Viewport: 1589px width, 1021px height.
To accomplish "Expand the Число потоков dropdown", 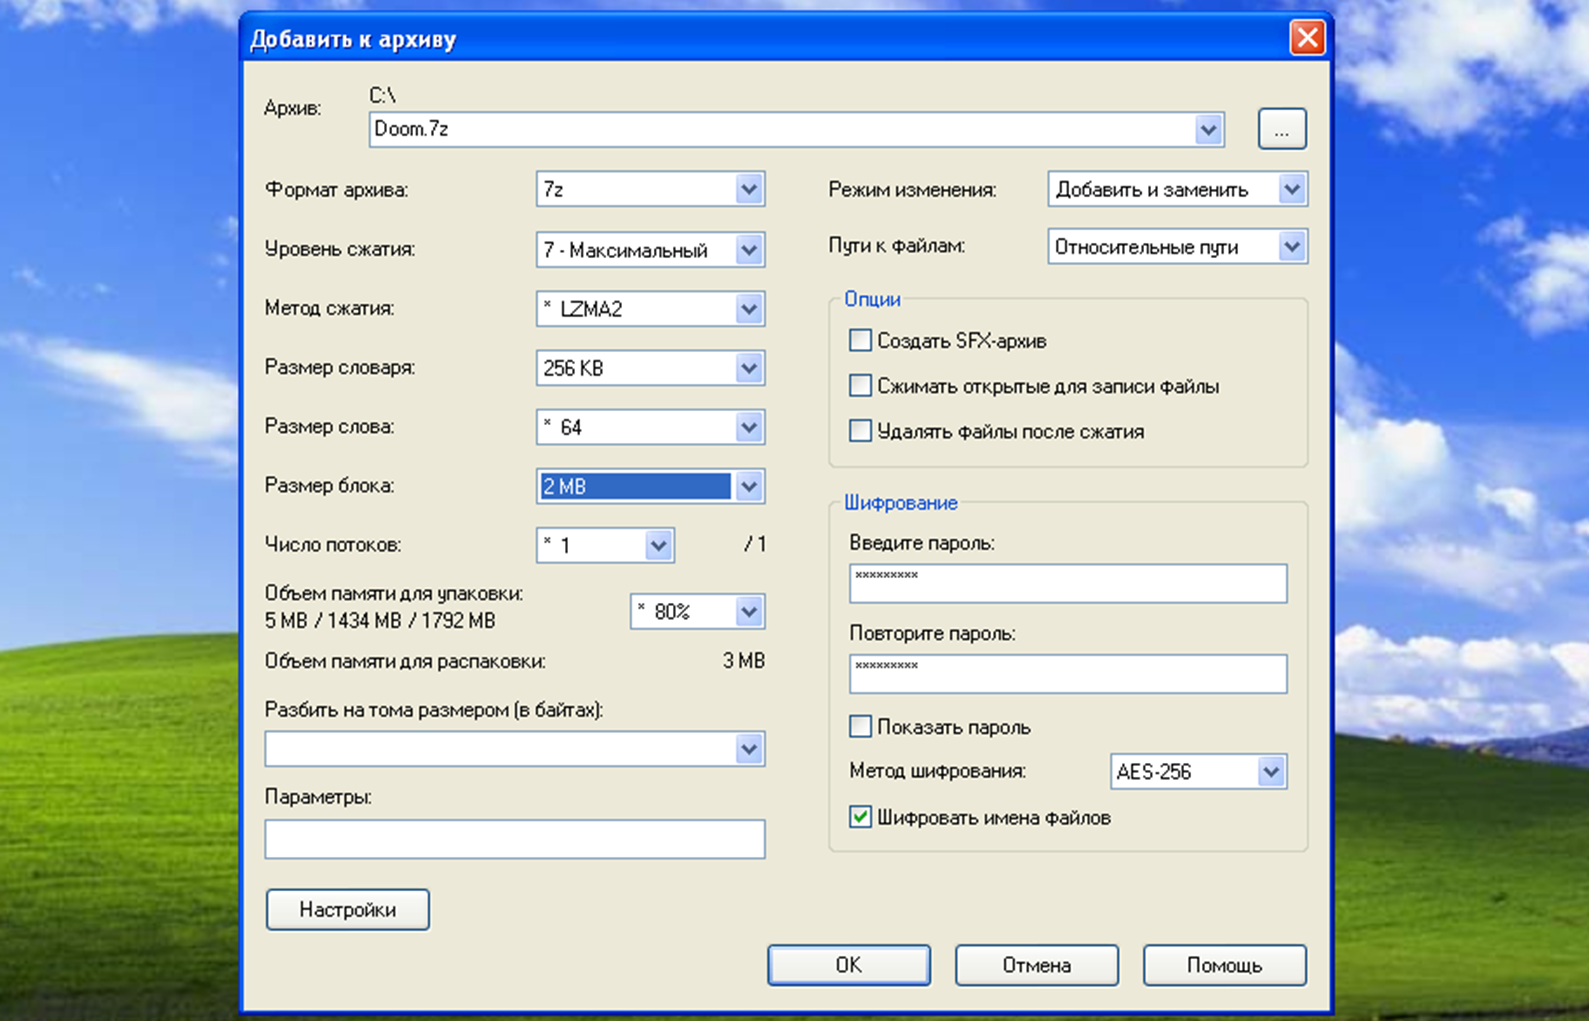I will 605,545.
